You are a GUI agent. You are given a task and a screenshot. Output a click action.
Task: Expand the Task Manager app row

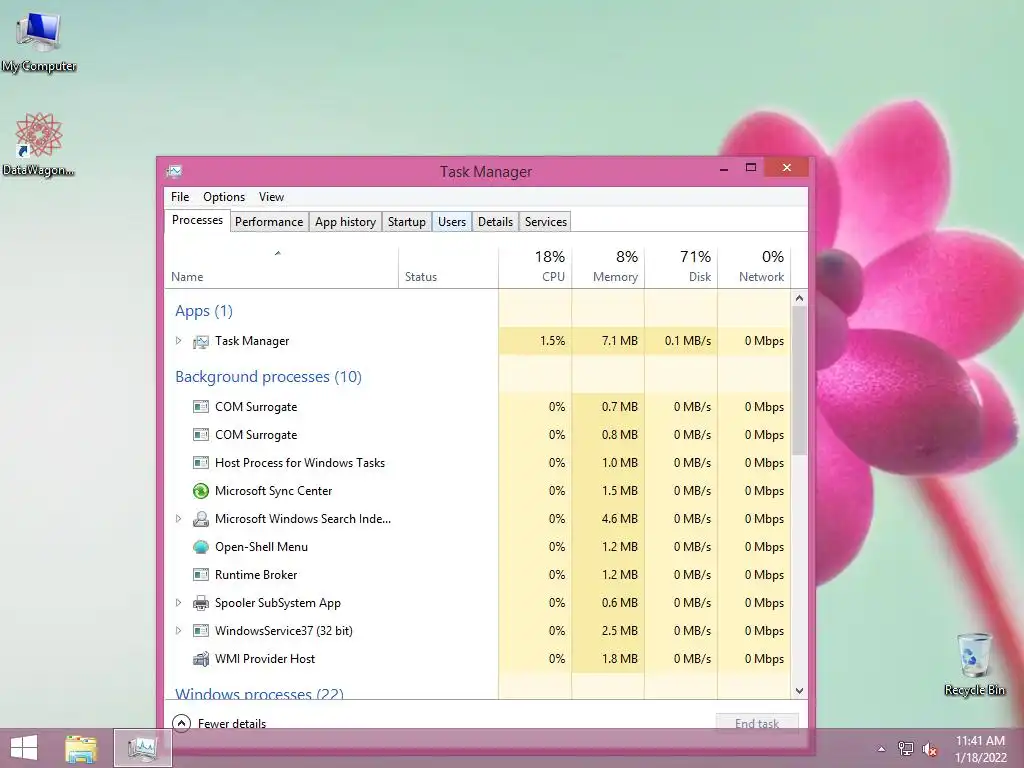pyautogui.click(x=178, y=341)
